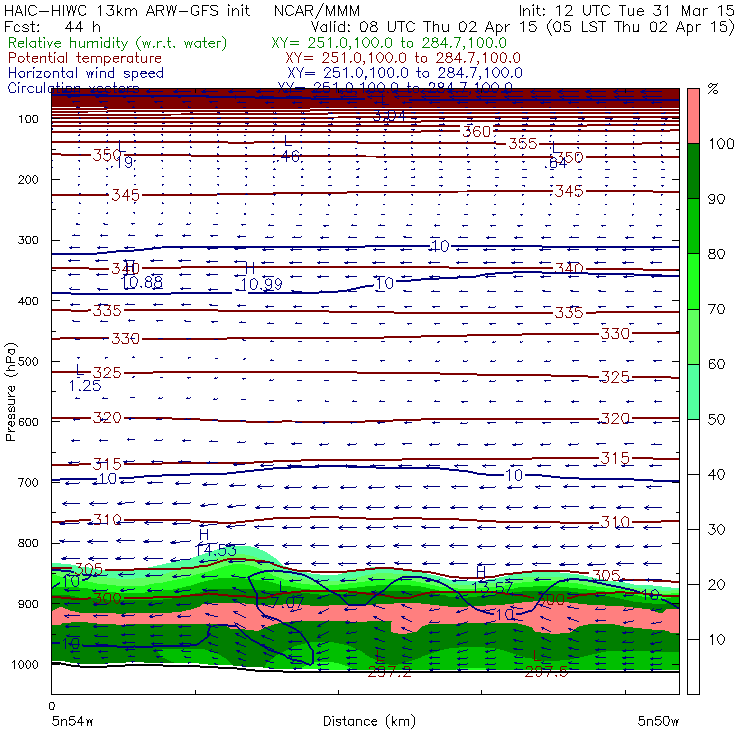
Task: Select 'Relative humidity (w.r.t. water)' legend label
Action: pyautogui.click(x=118, y=43)
